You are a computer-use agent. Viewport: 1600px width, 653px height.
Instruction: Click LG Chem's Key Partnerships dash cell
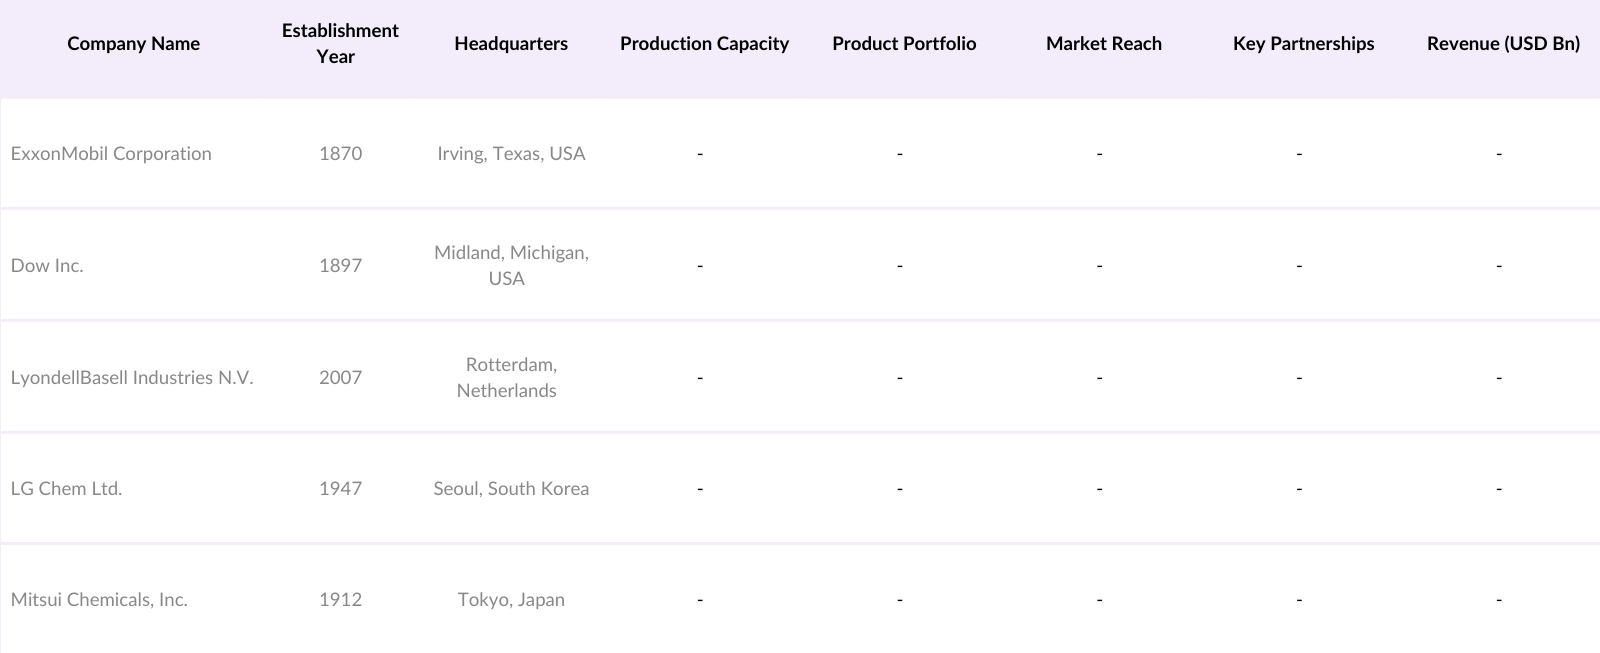pos(1299,489)
